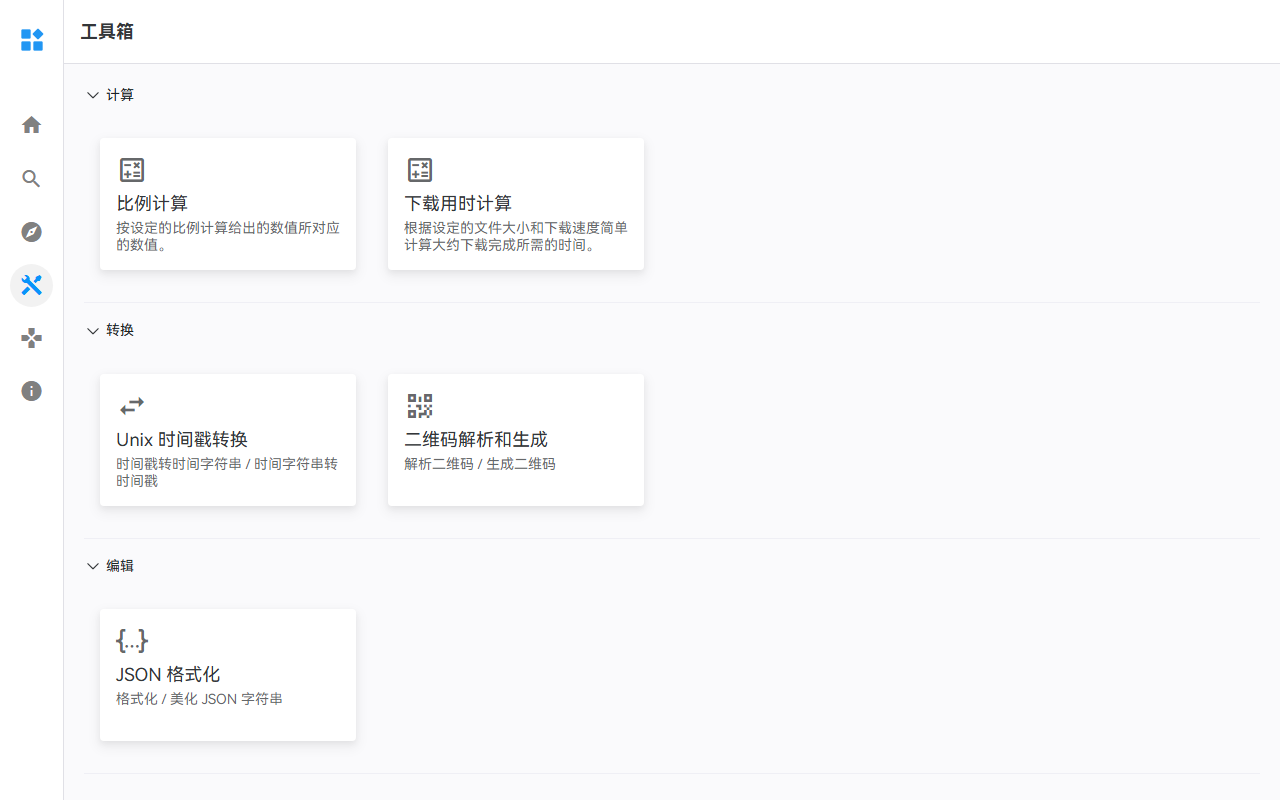
Task: Open the info about icon in sidebar
Action: (x=32, y=391)
